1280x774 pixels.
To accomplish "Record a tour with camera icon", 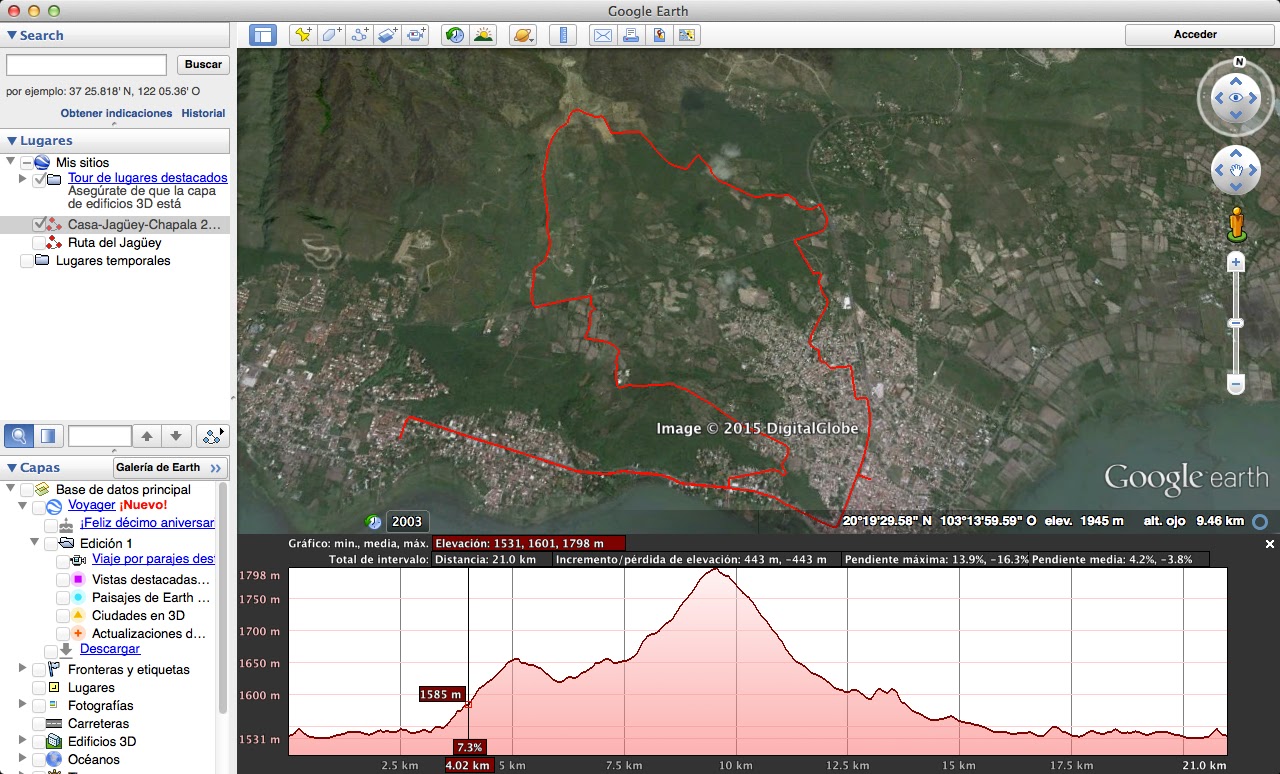I will [417, 35].
